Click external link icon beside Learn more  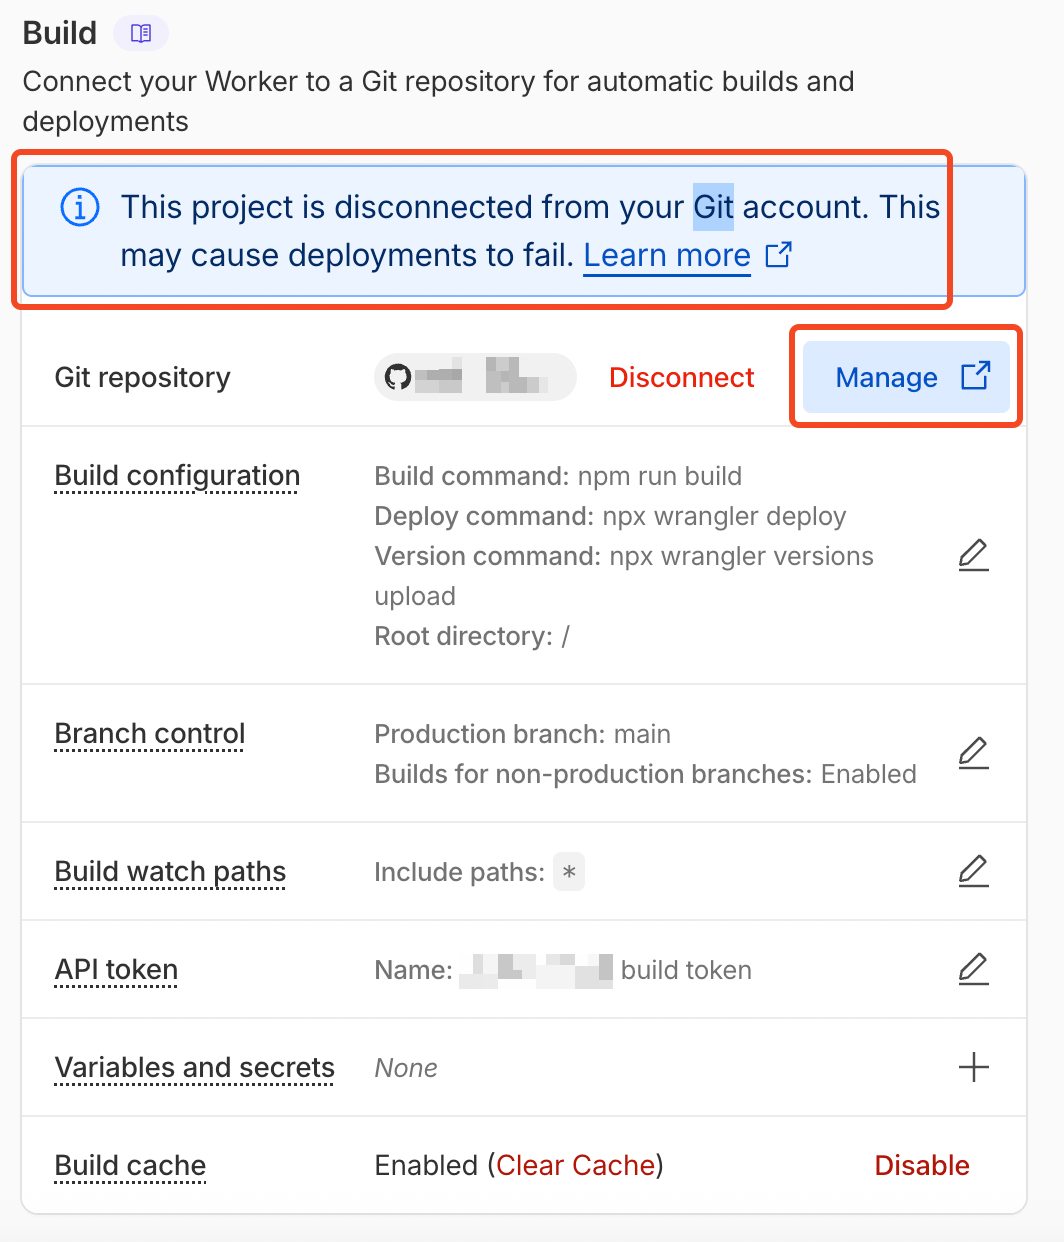click(x=778, y=255)
